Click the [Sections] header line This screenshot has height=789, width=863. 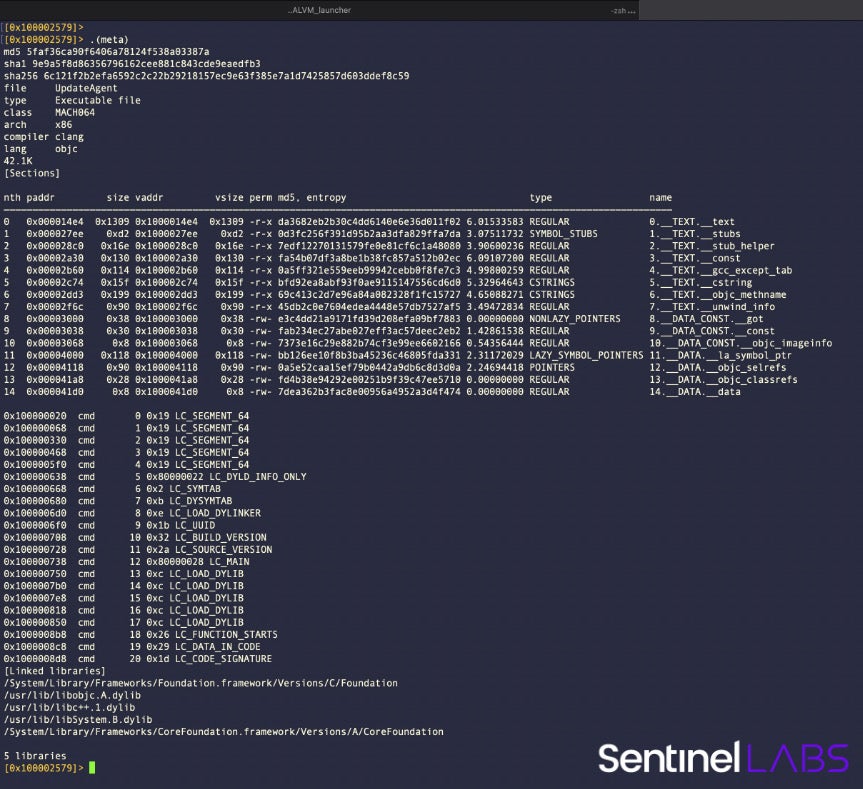[31, 173]
